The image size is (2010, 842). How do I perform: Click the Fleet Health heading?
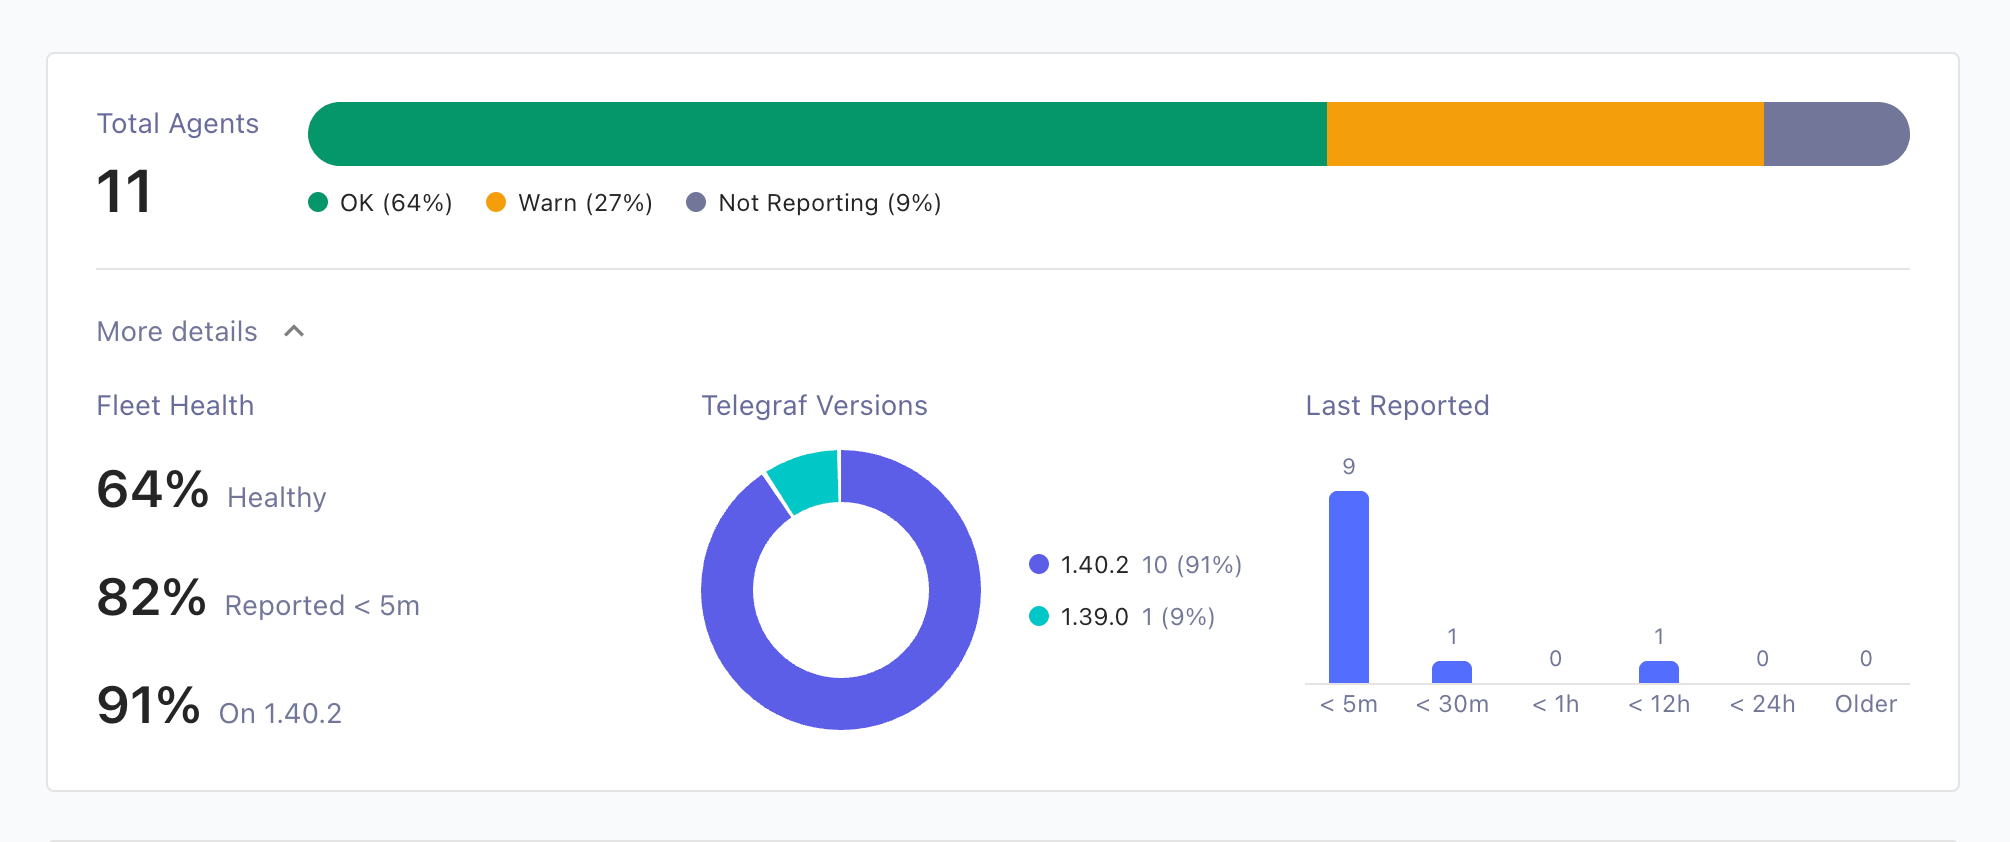(x=175, y=405)
